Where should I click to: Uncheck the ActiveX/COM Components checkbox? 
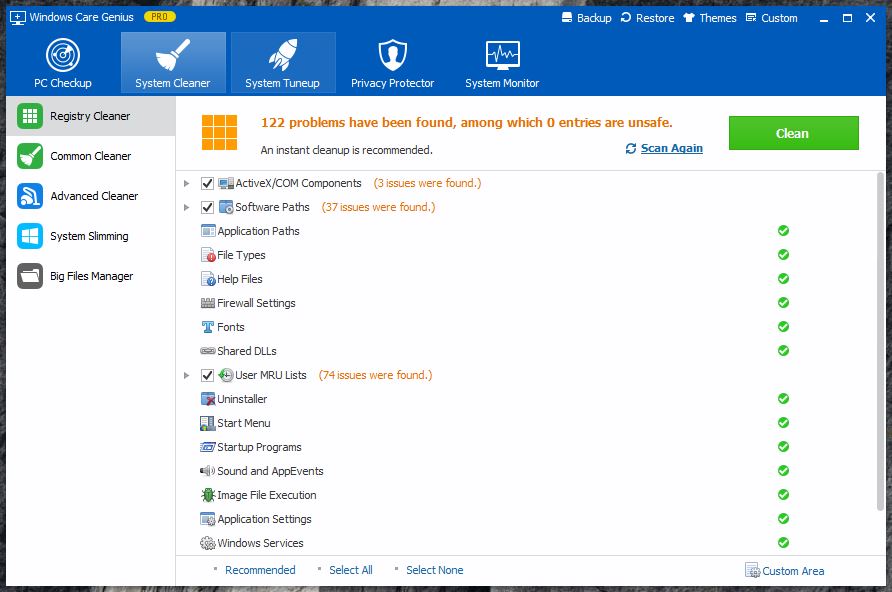tap(207, 183)
